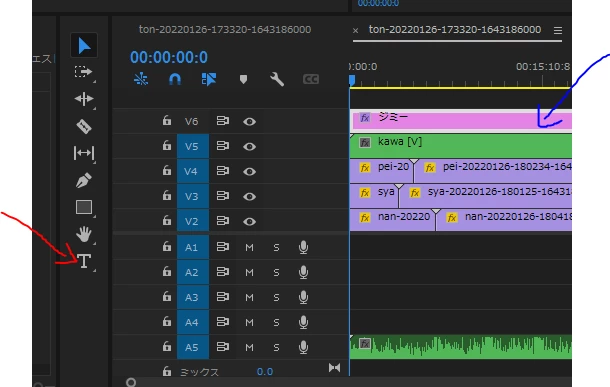Toggle the V6 track lock
Image resolution: width=610 pixels, height=387 pixels.
(167, 121)
